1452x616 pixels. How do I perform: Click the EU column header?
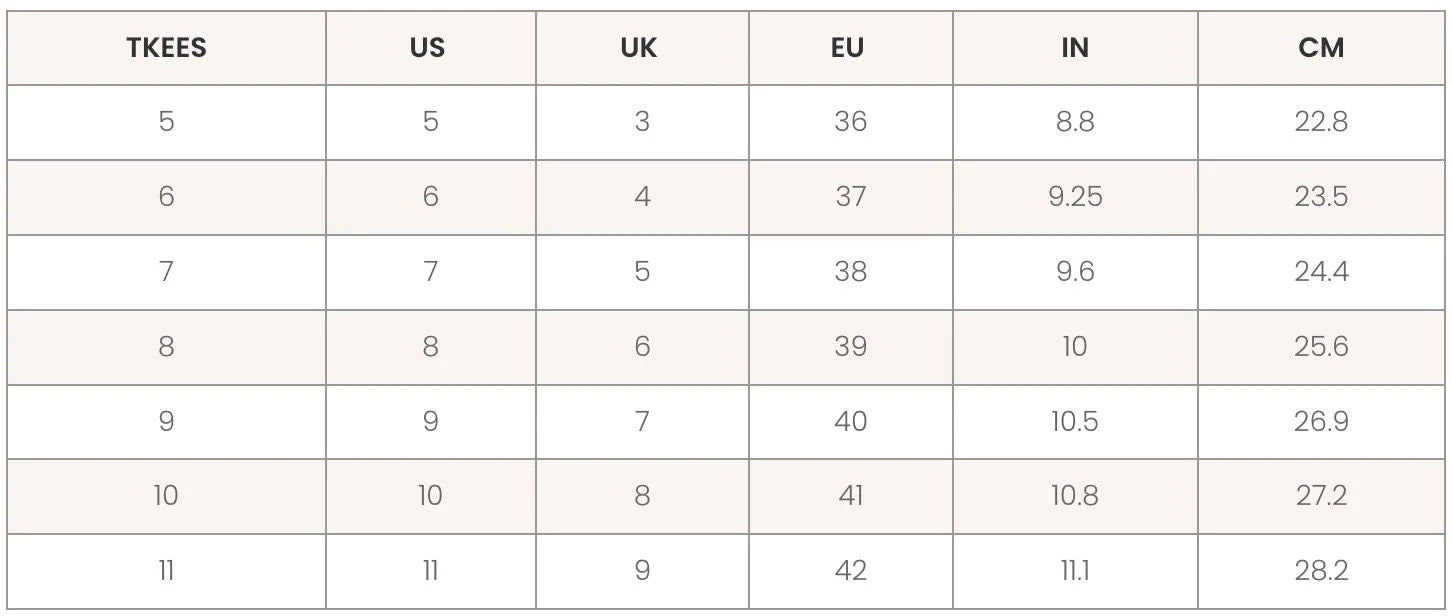point(848,48)
